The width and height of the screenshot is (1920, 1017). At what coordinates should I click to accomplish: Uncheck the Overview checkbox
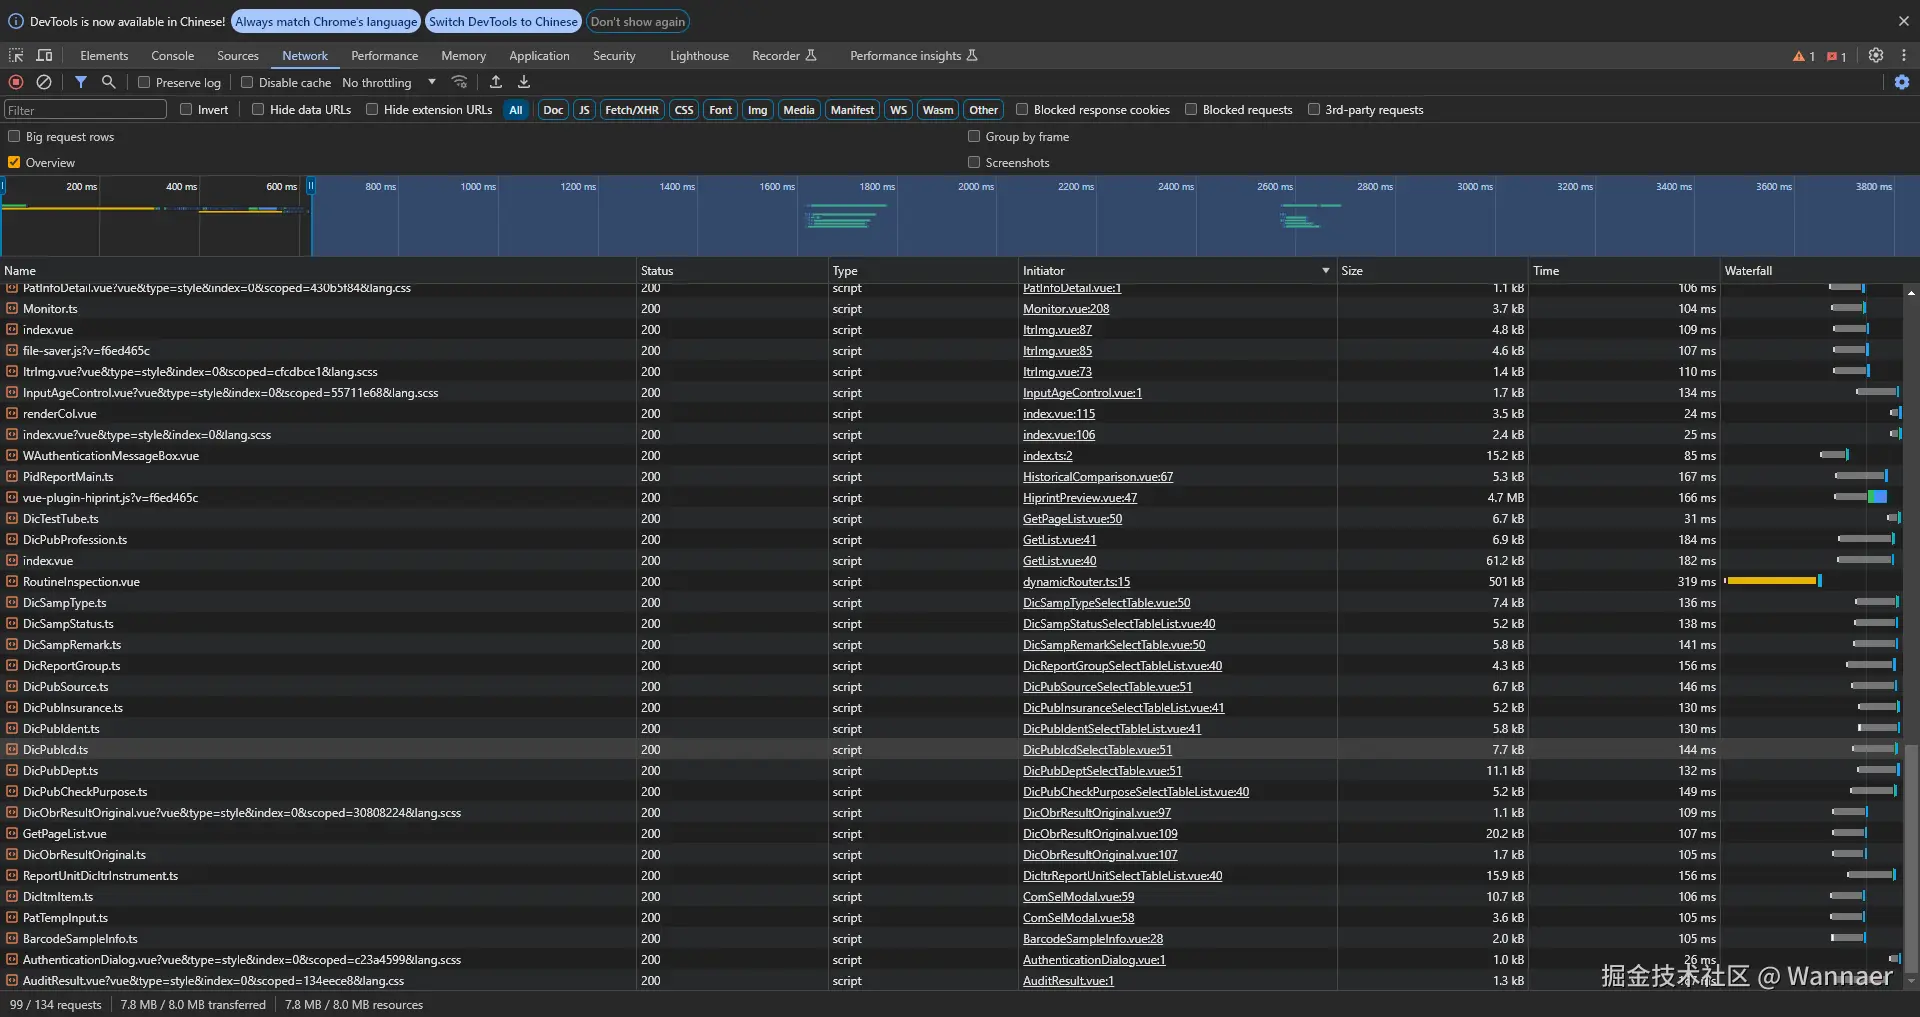coord(14,162)
